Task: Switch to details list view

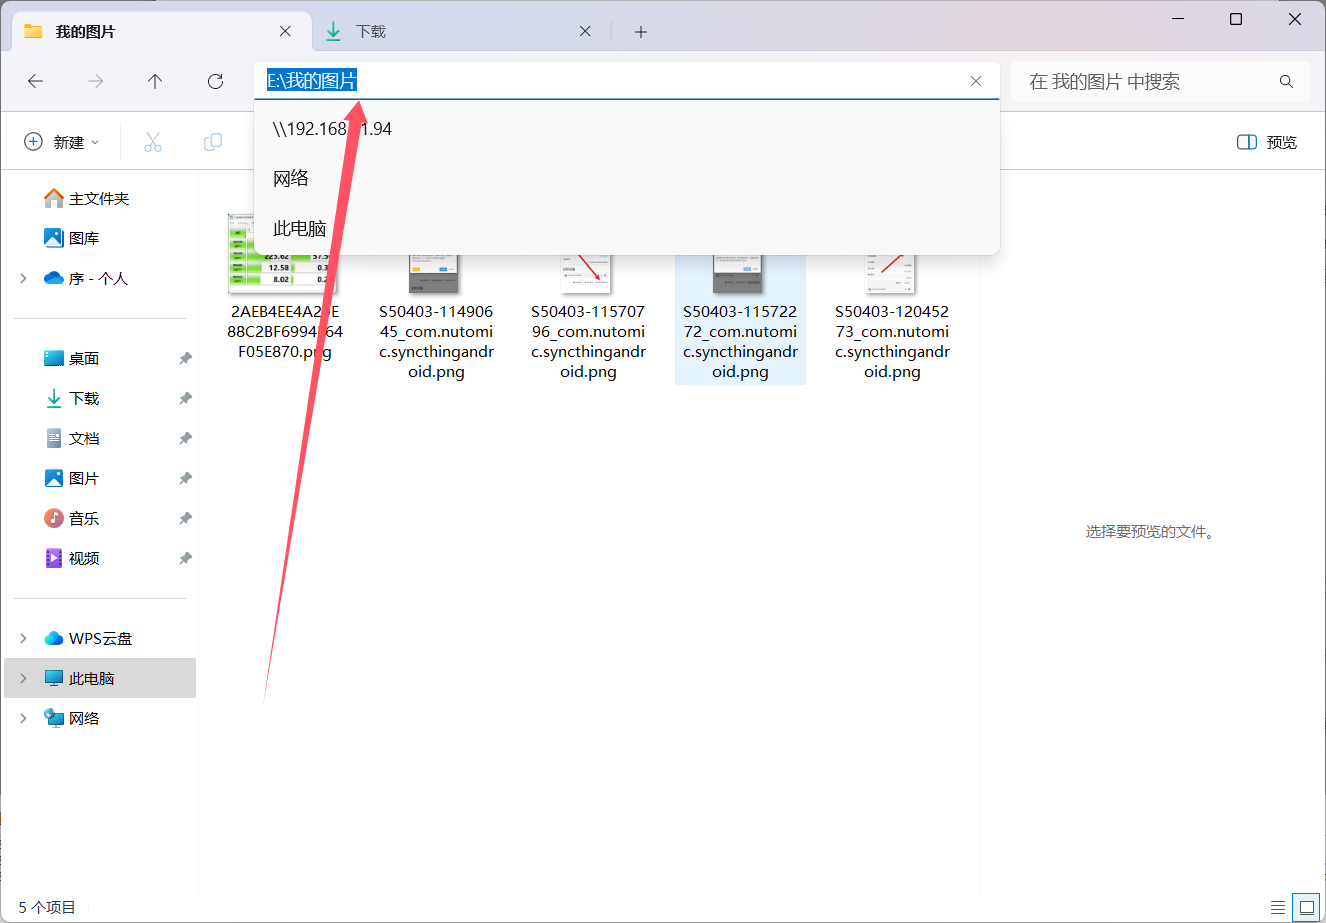Action: (1278, 908)
